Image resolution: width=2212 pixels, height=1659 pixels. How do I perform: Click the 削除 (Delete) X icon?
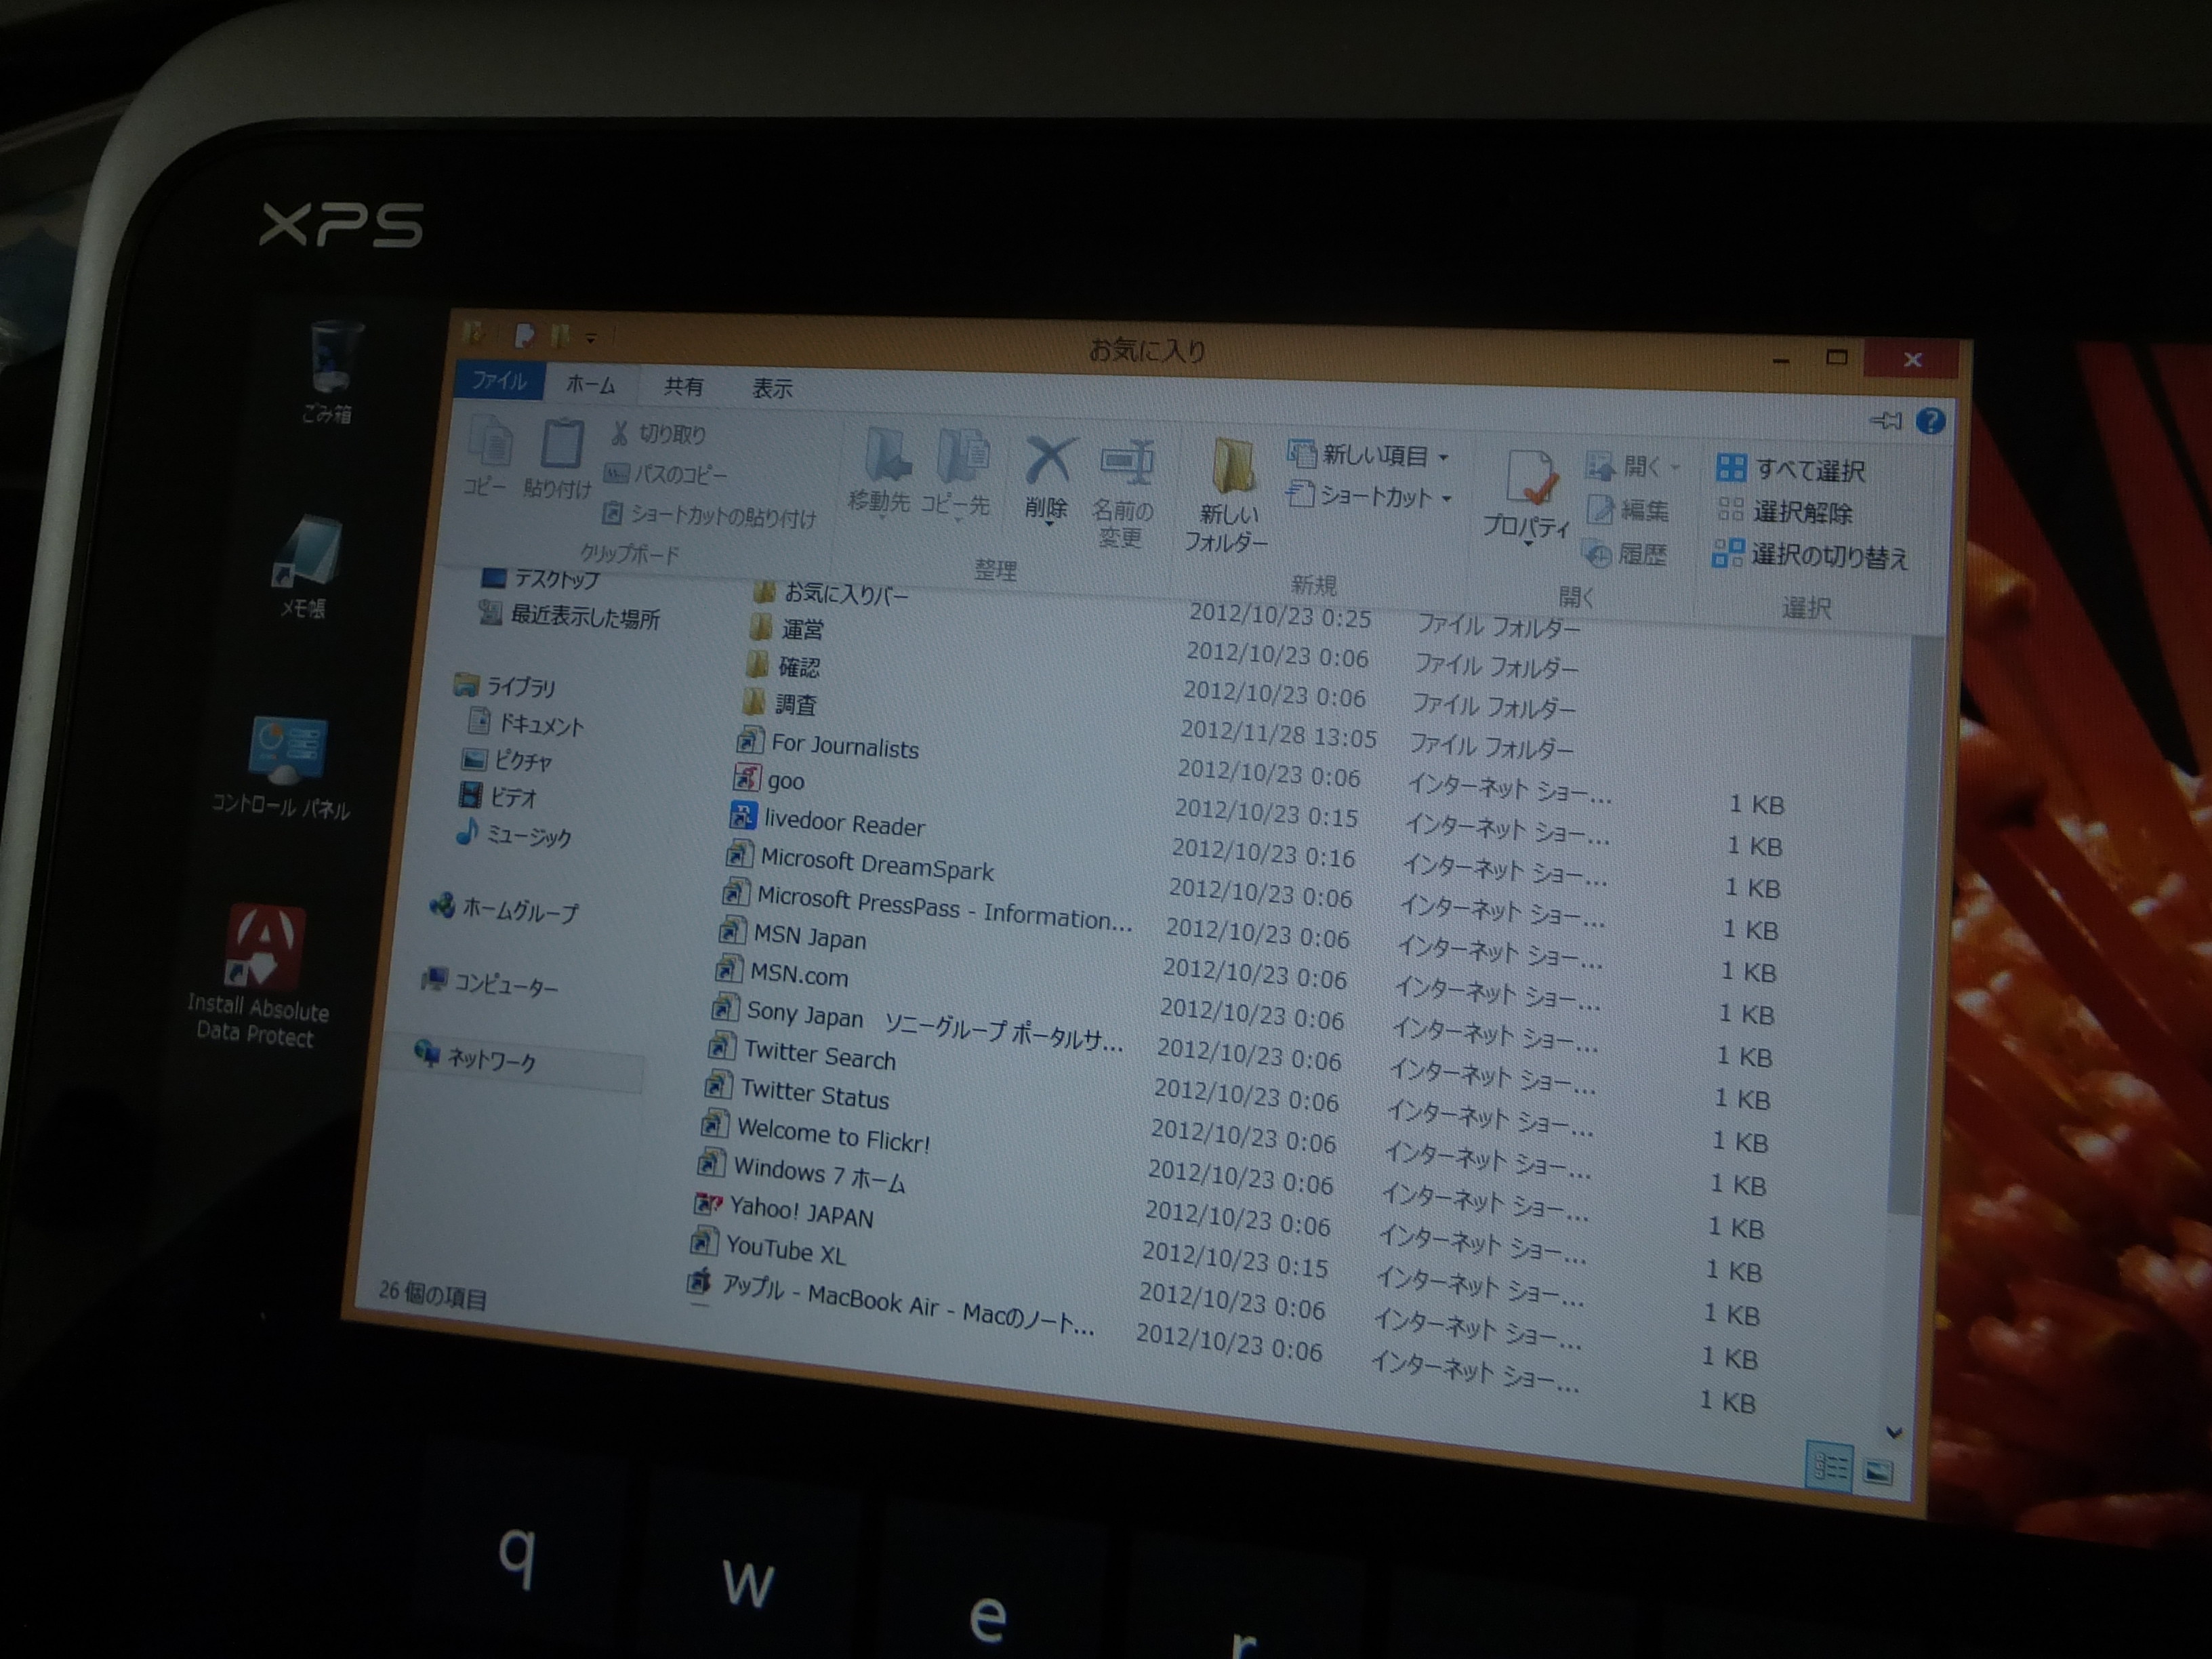(x=1048, y=478)
